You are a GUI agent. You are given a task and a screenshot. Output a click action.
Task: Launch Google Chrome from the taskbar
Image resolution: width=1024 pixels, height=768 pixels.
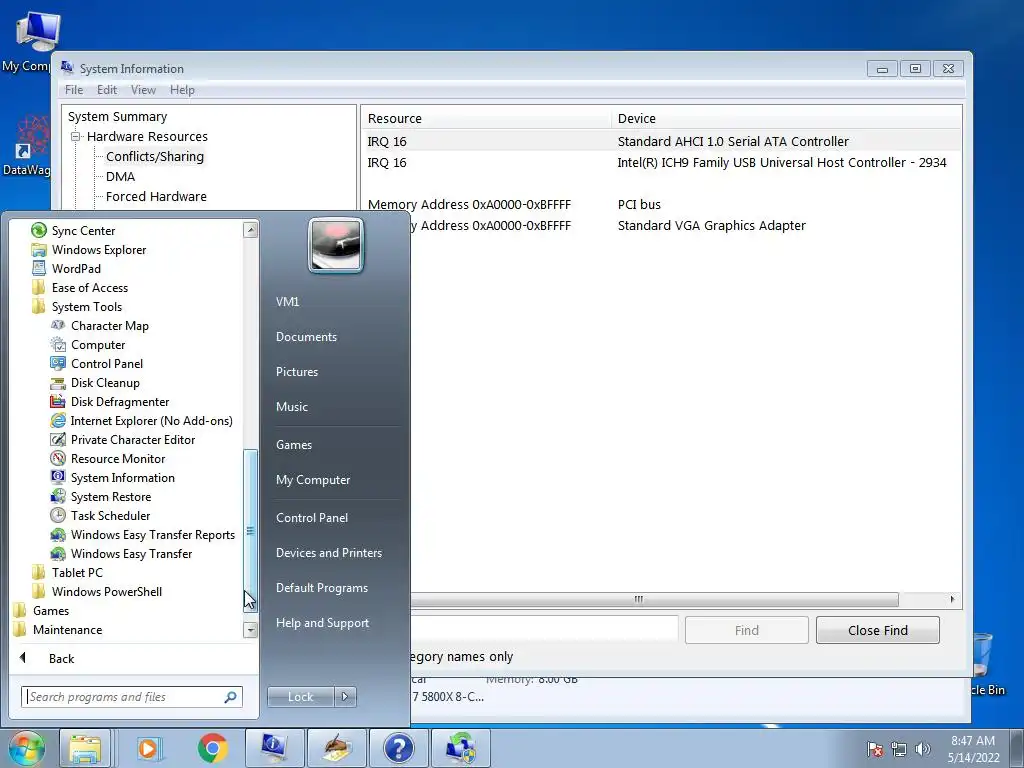[x=212, y=748]
